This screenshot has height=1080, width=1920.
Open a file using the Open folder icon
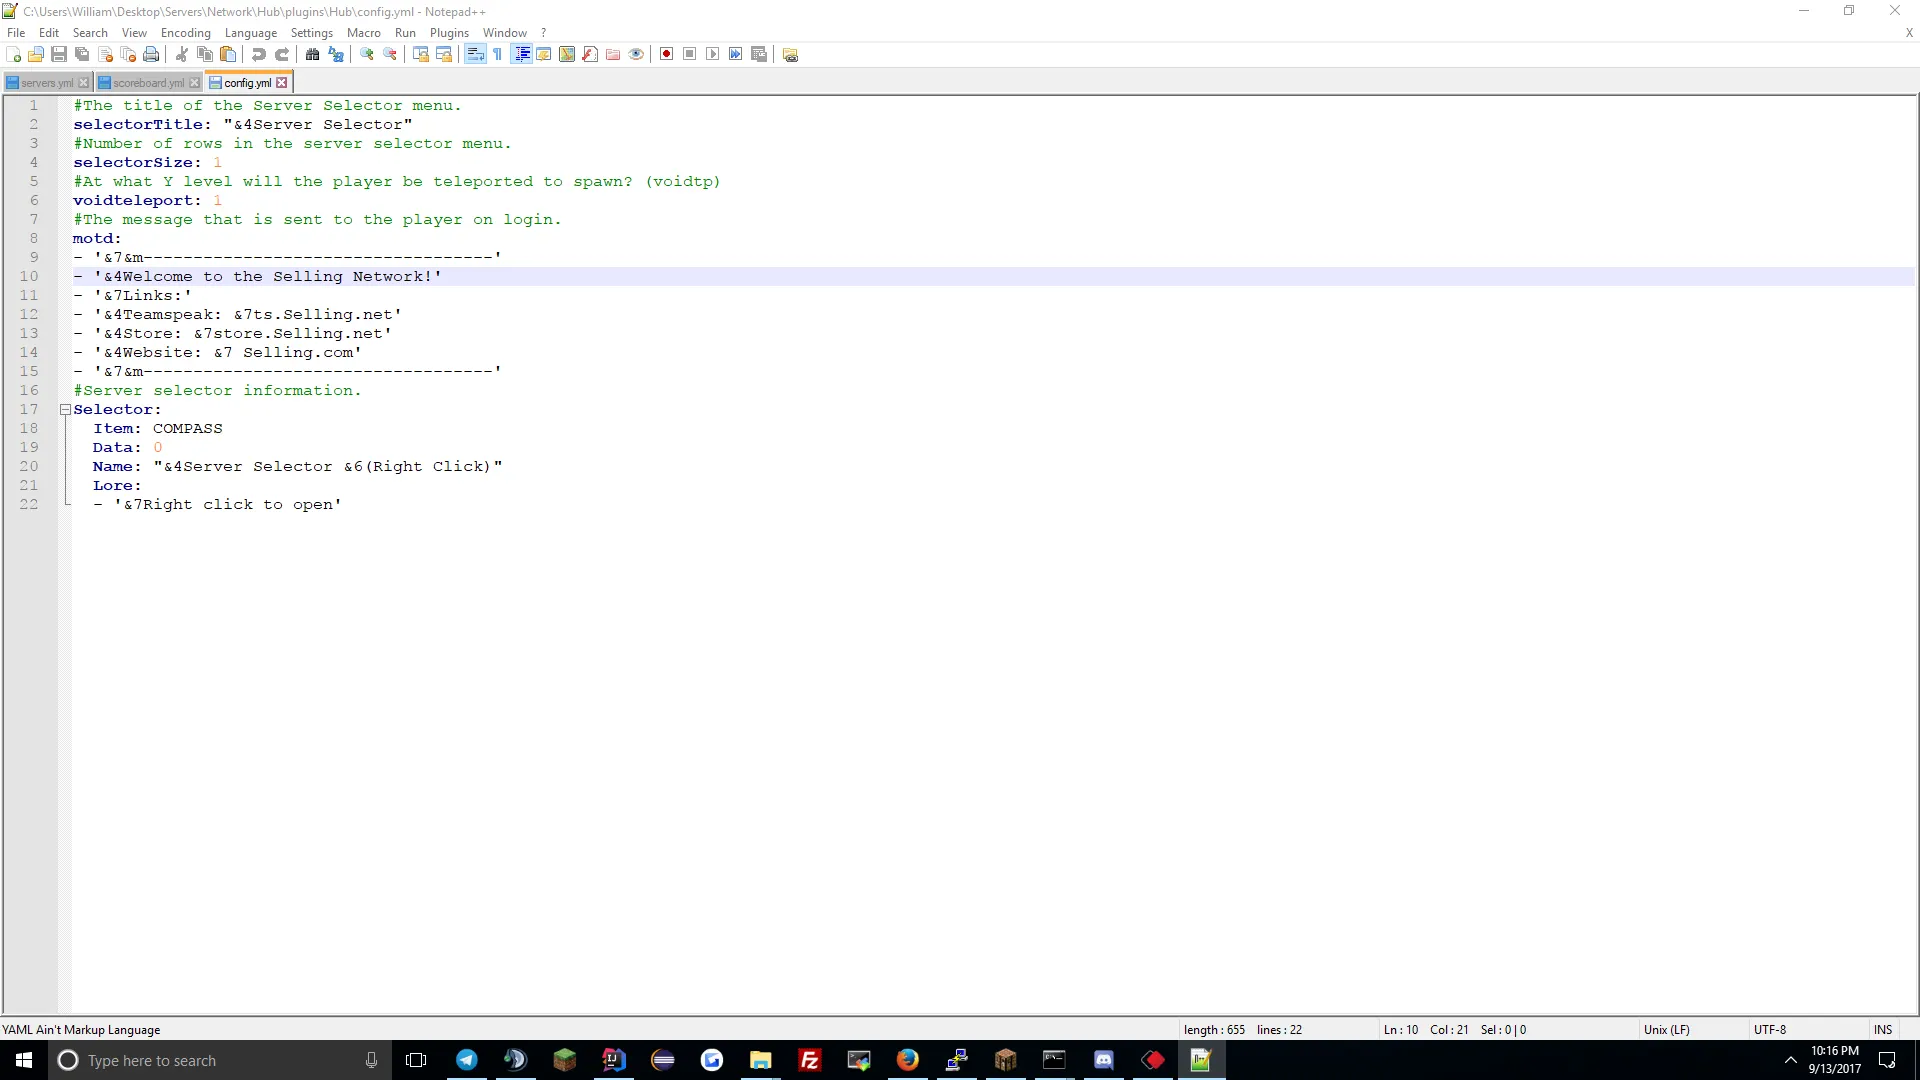click(x=36, y=54)
